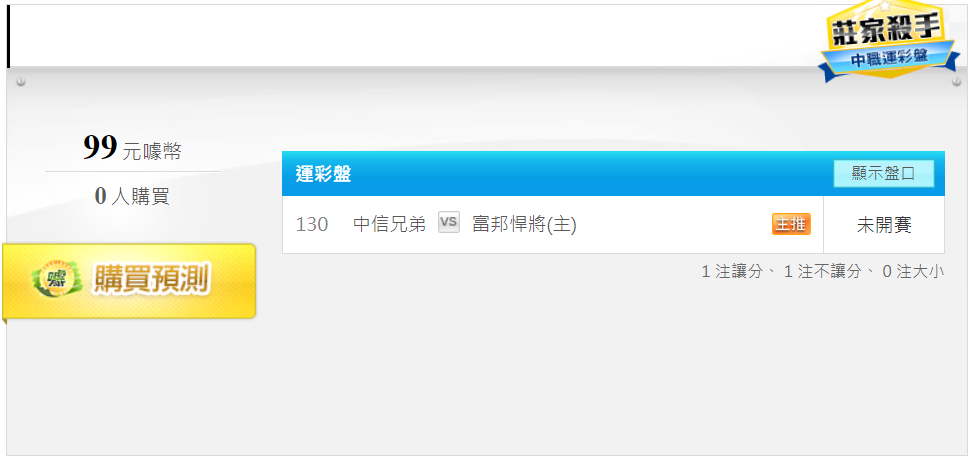Click the VS icon between teams
The height and width of the screenshot is (466, 977).
click(449, 222)
